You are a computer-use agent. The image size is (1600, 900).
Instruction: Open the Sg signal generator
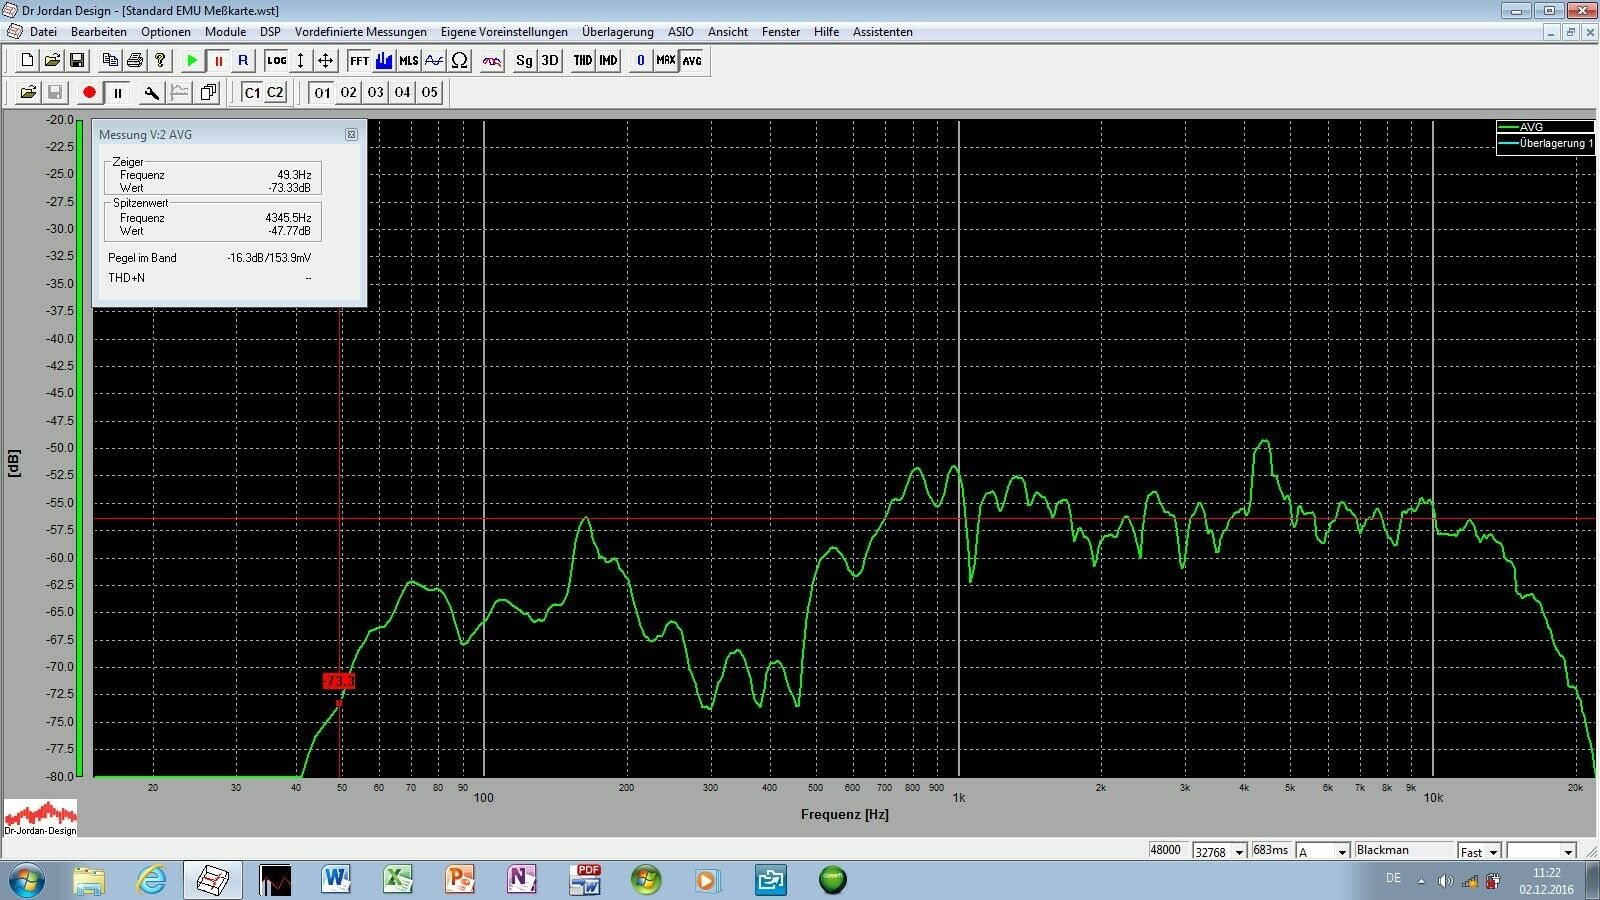point(525,61)
